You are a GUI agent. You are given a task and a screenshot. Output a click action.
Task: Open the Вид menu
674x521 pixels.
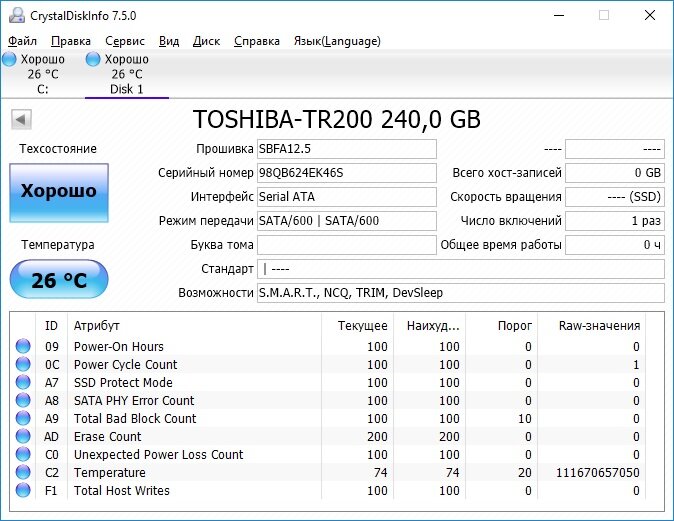coord(169,41)
